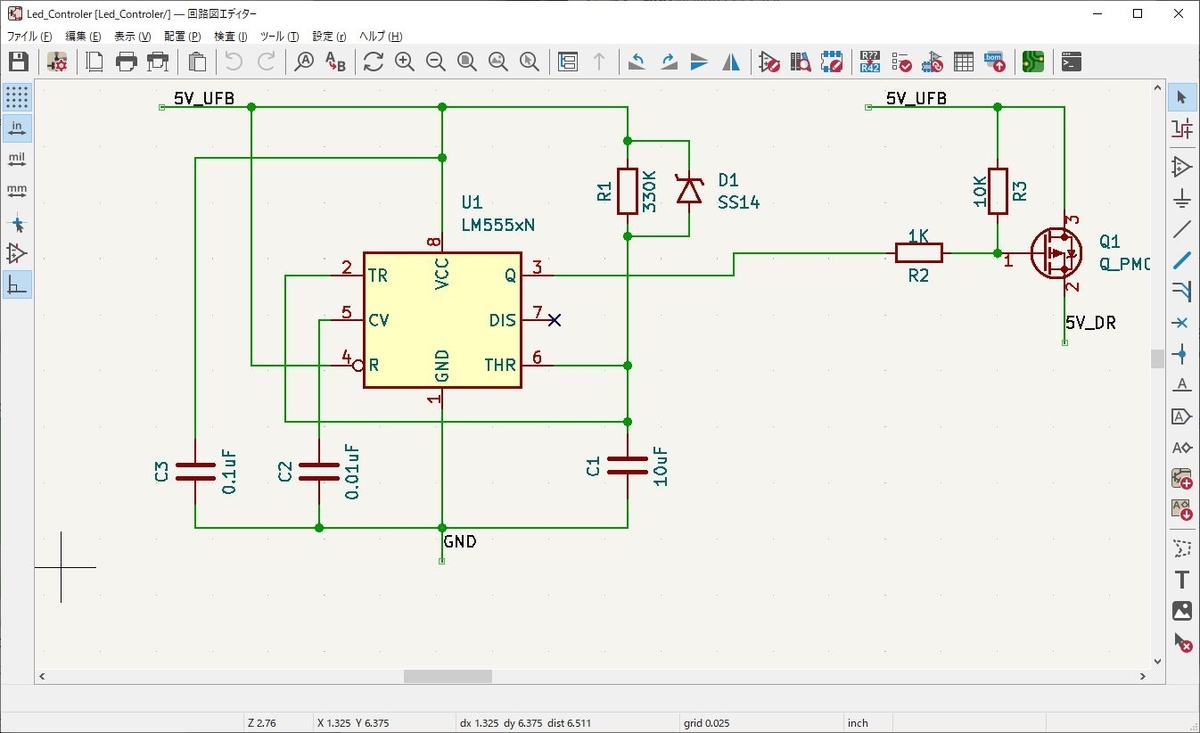This screenshot has height=733, width=1200.
Task: Click the horizontal scrollbar thumb
Action: coord(448,676)
